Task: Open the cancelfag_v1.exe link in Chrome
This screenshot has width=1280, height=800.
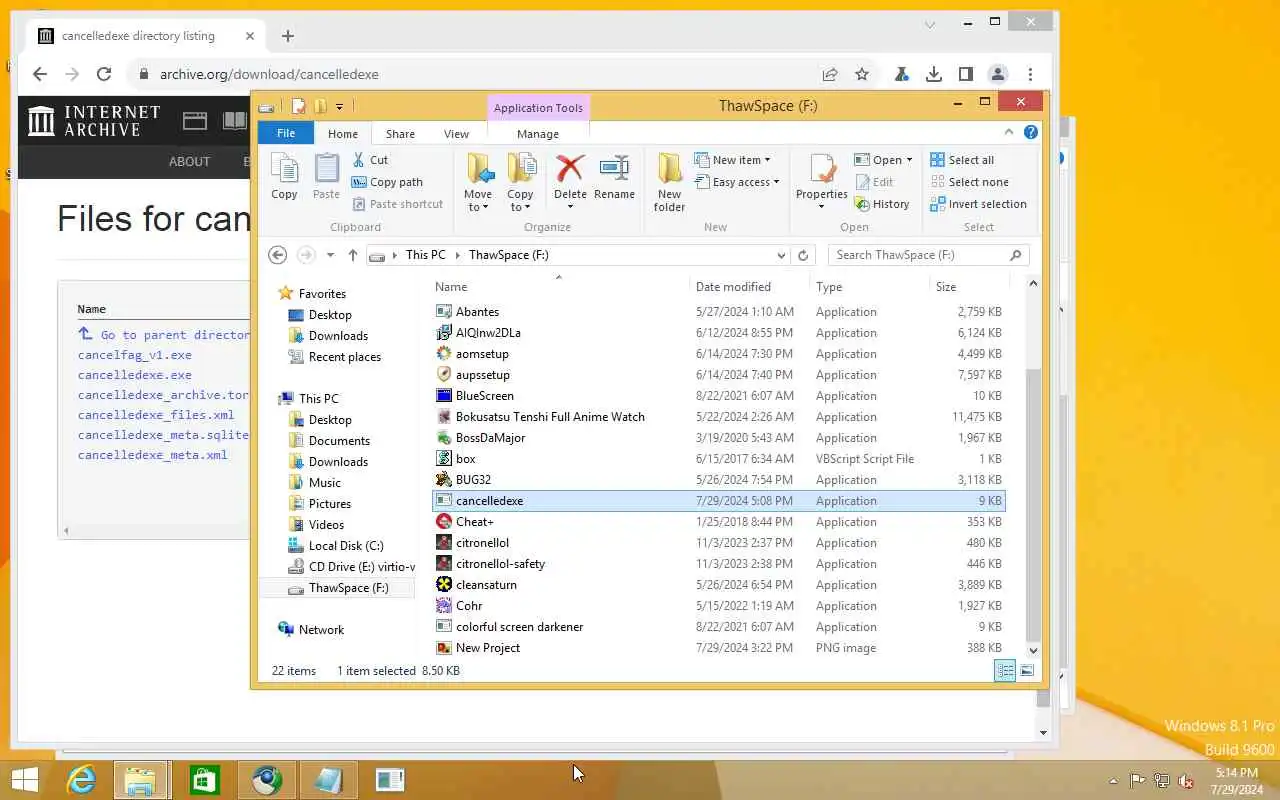Action: [x=135, y=355]
